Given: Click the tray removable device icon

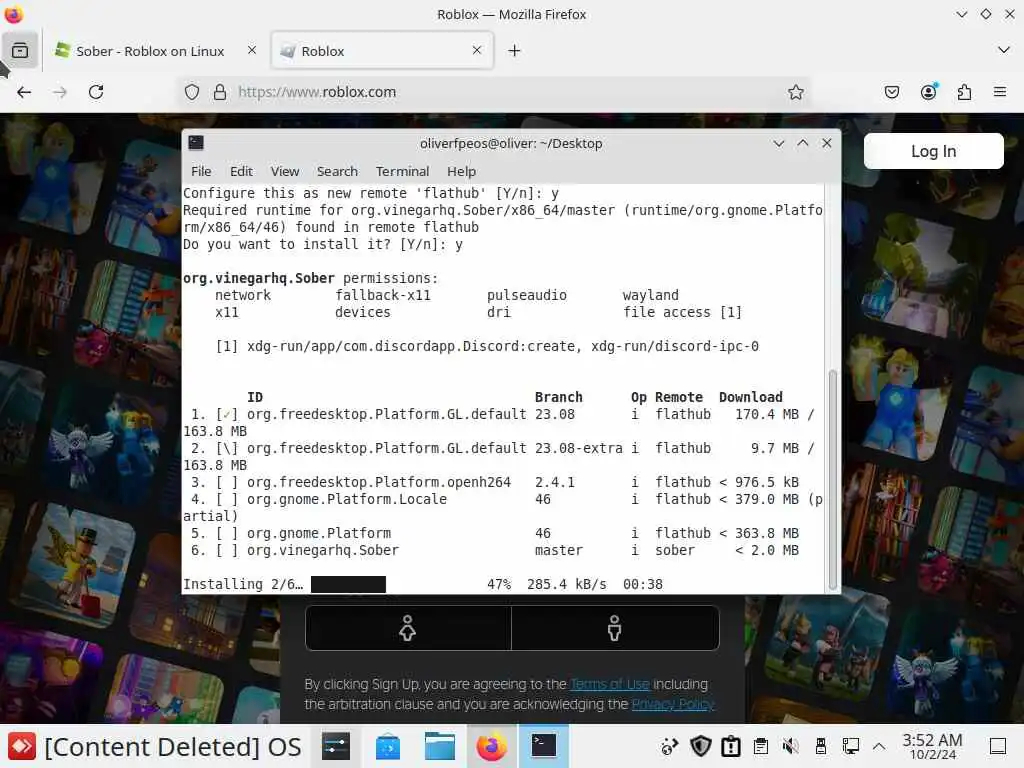Looking at the screenshot, I should pyautogui.click(x=821, y=746).
